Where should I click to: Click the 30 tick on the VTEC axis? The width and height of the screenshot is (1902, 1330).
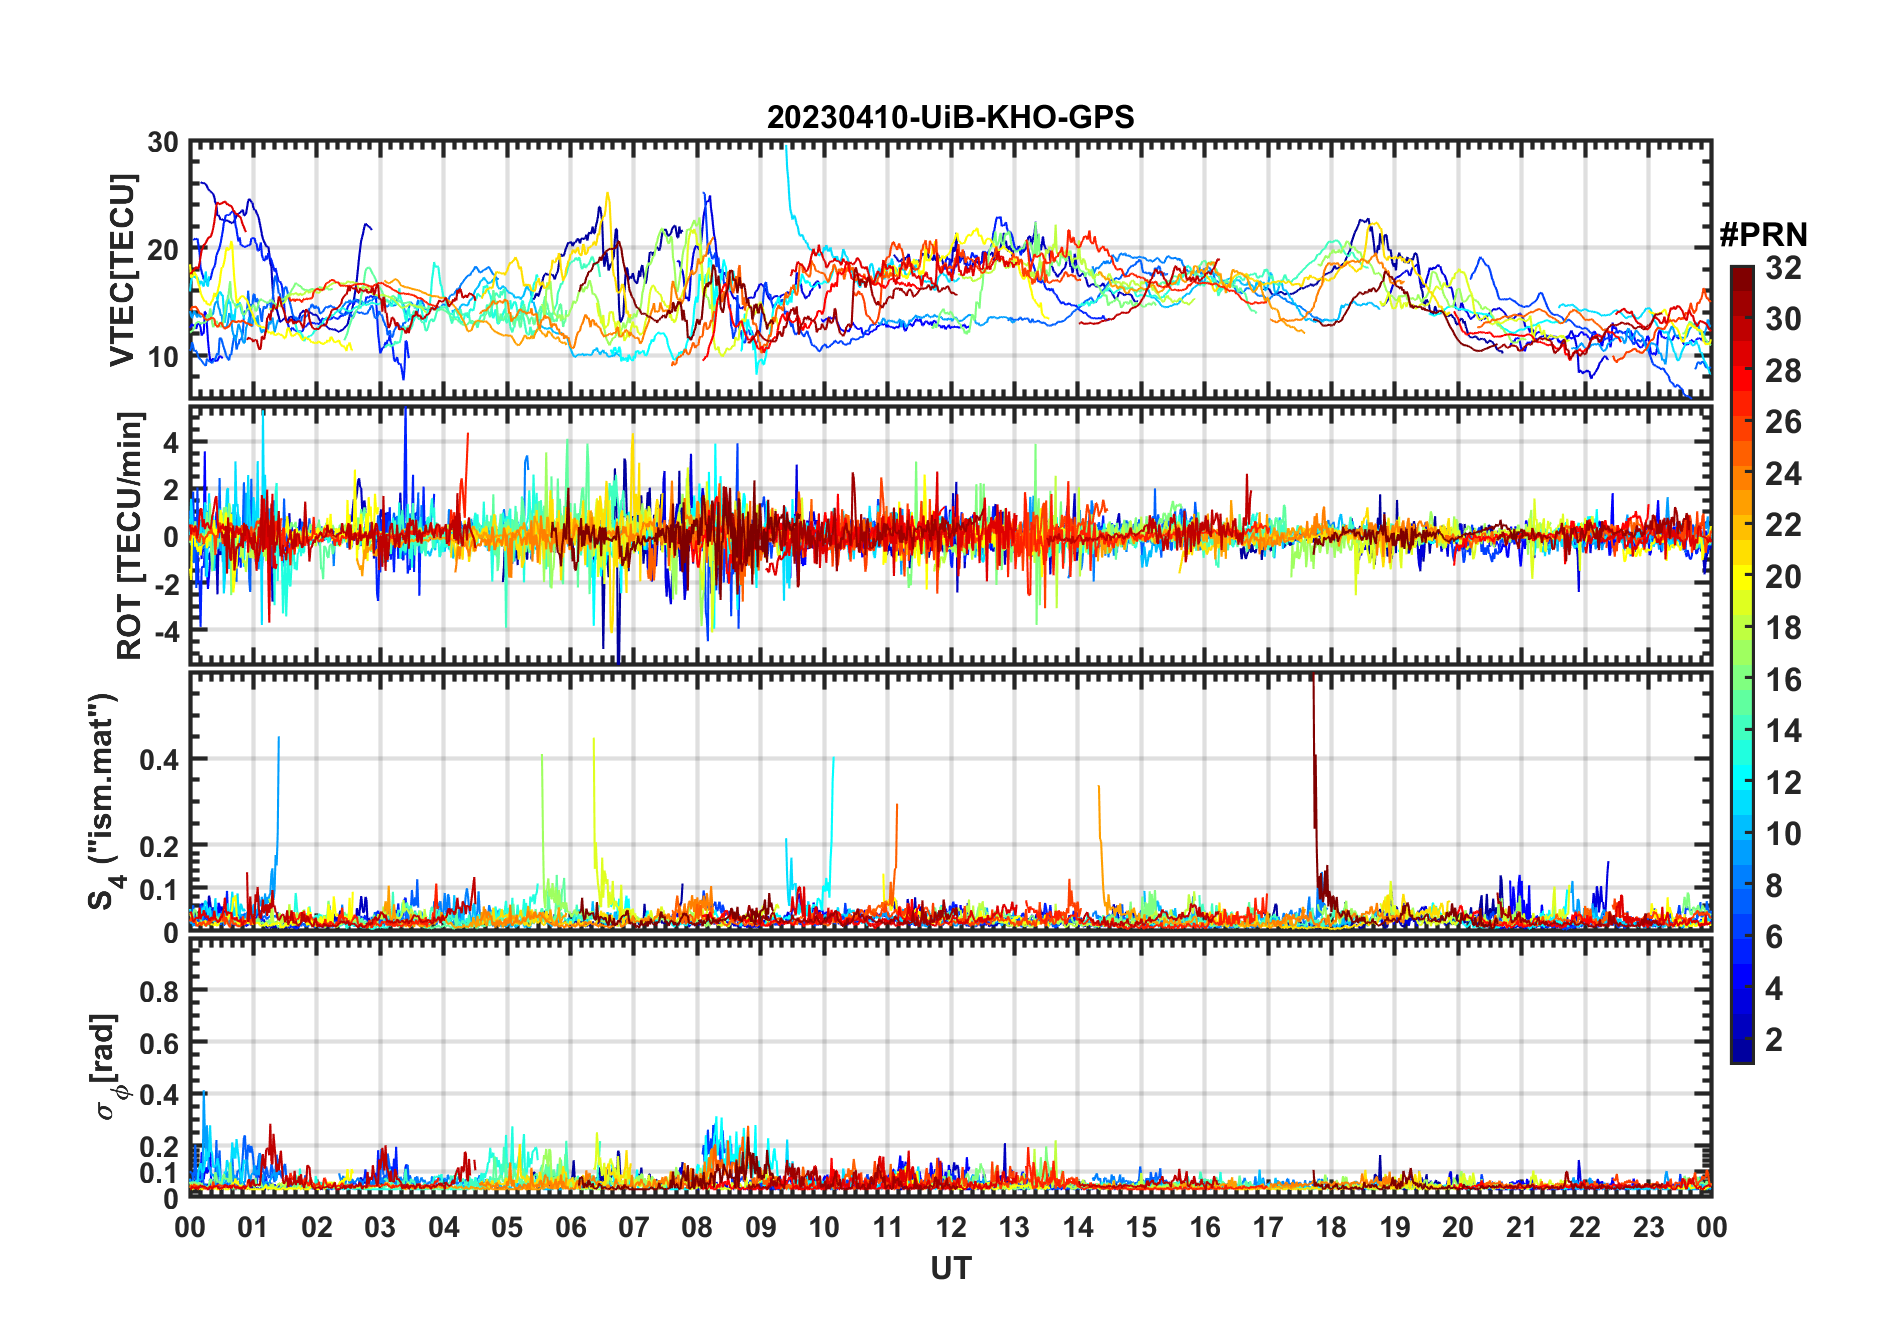pos(163,143)
